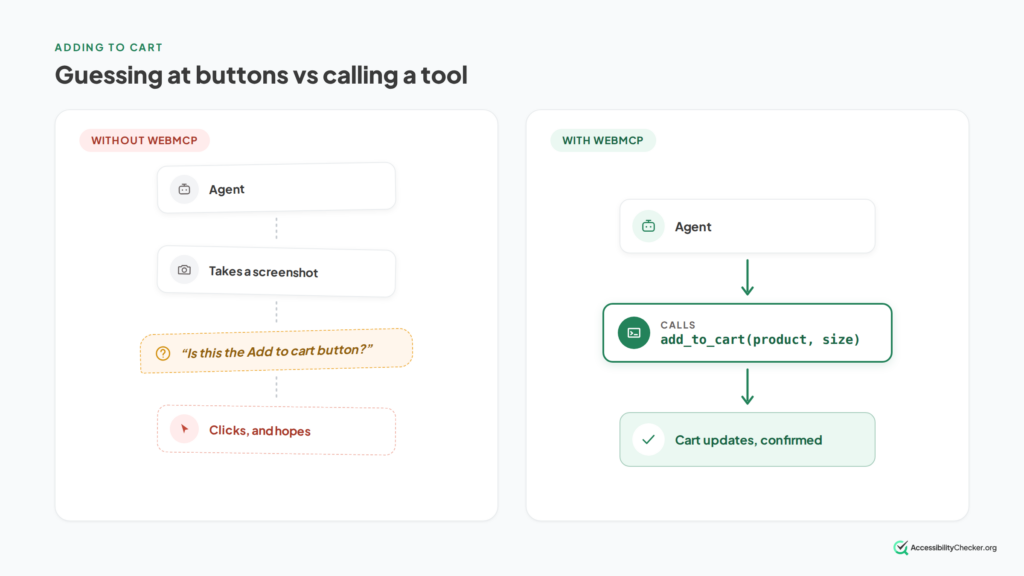Viewport: 1024px width, 576px height.
Task: Select the WITH WEBMCP badge
Action: tap(603, 140)
